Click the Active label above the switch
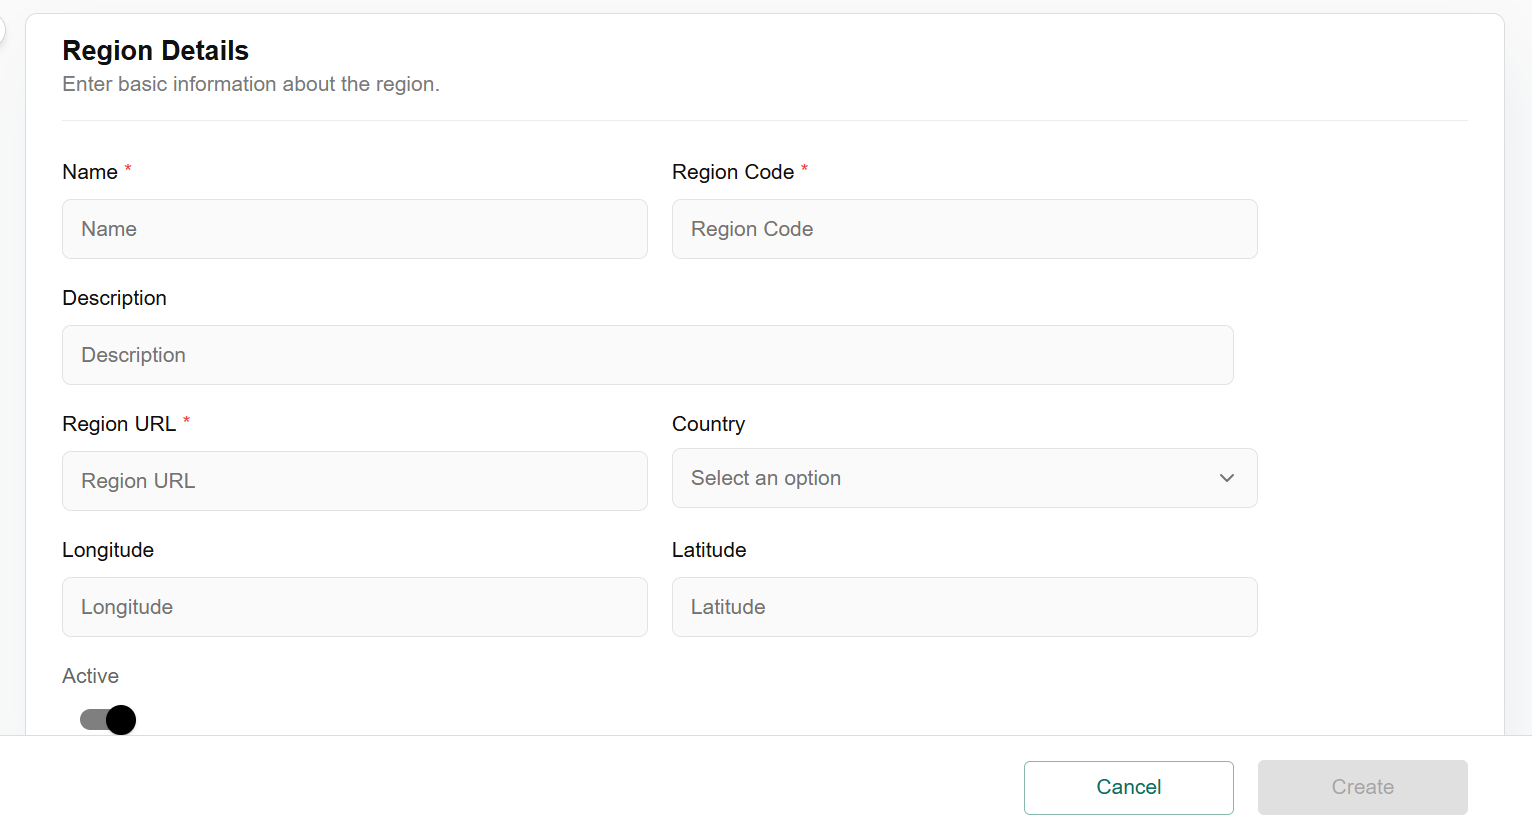Screen dimensions: 1532x832 [x=90, y=676]
